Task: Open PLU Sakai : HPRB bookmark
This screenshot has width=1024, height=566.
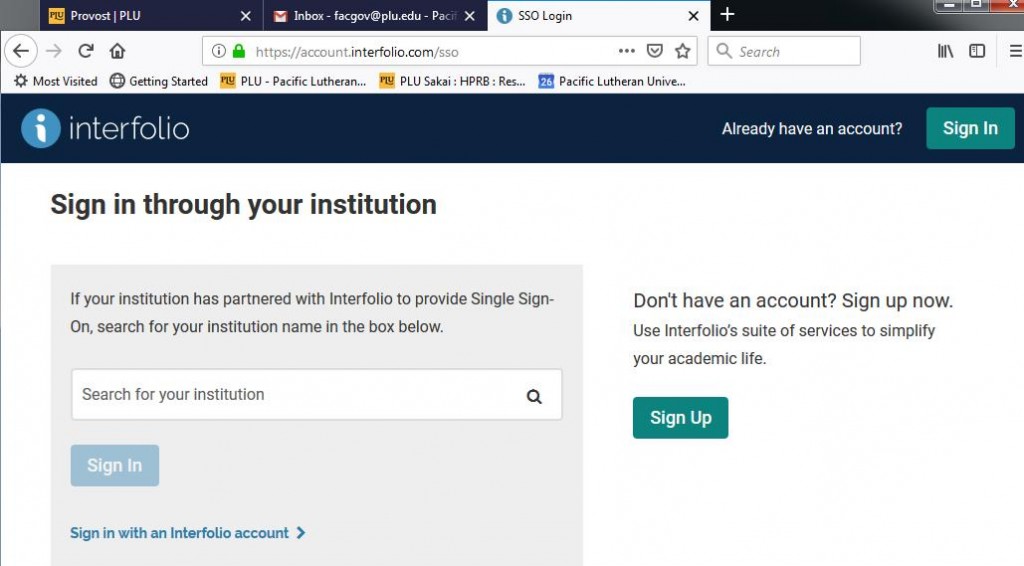Action: (x=453, y=81)
